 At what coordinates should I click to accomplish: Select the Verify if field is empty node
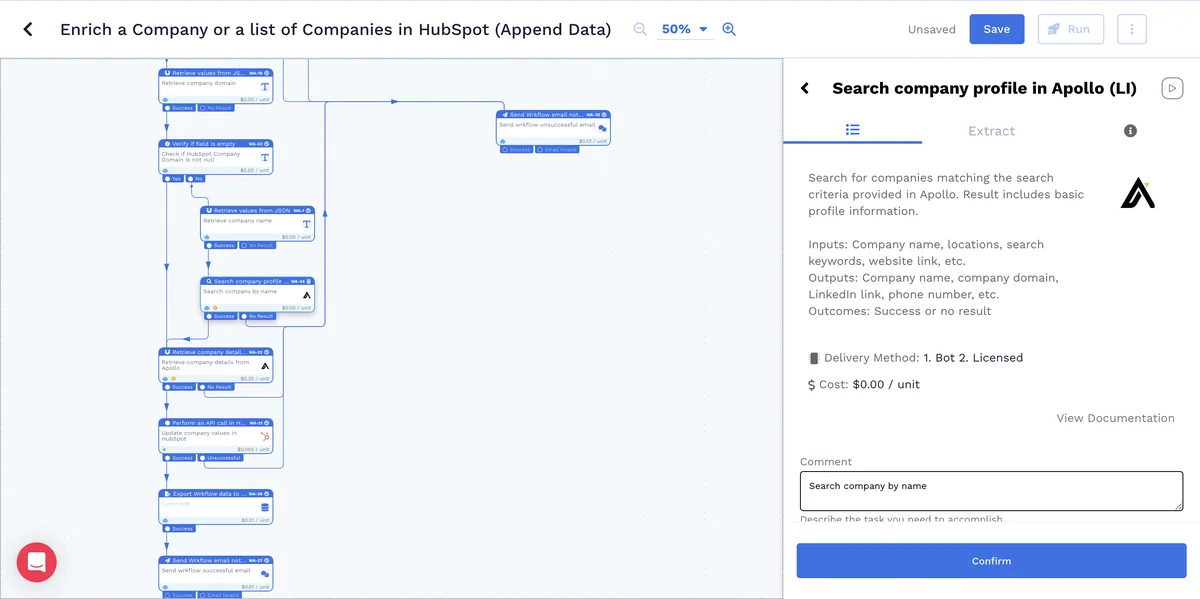point(216,158)
